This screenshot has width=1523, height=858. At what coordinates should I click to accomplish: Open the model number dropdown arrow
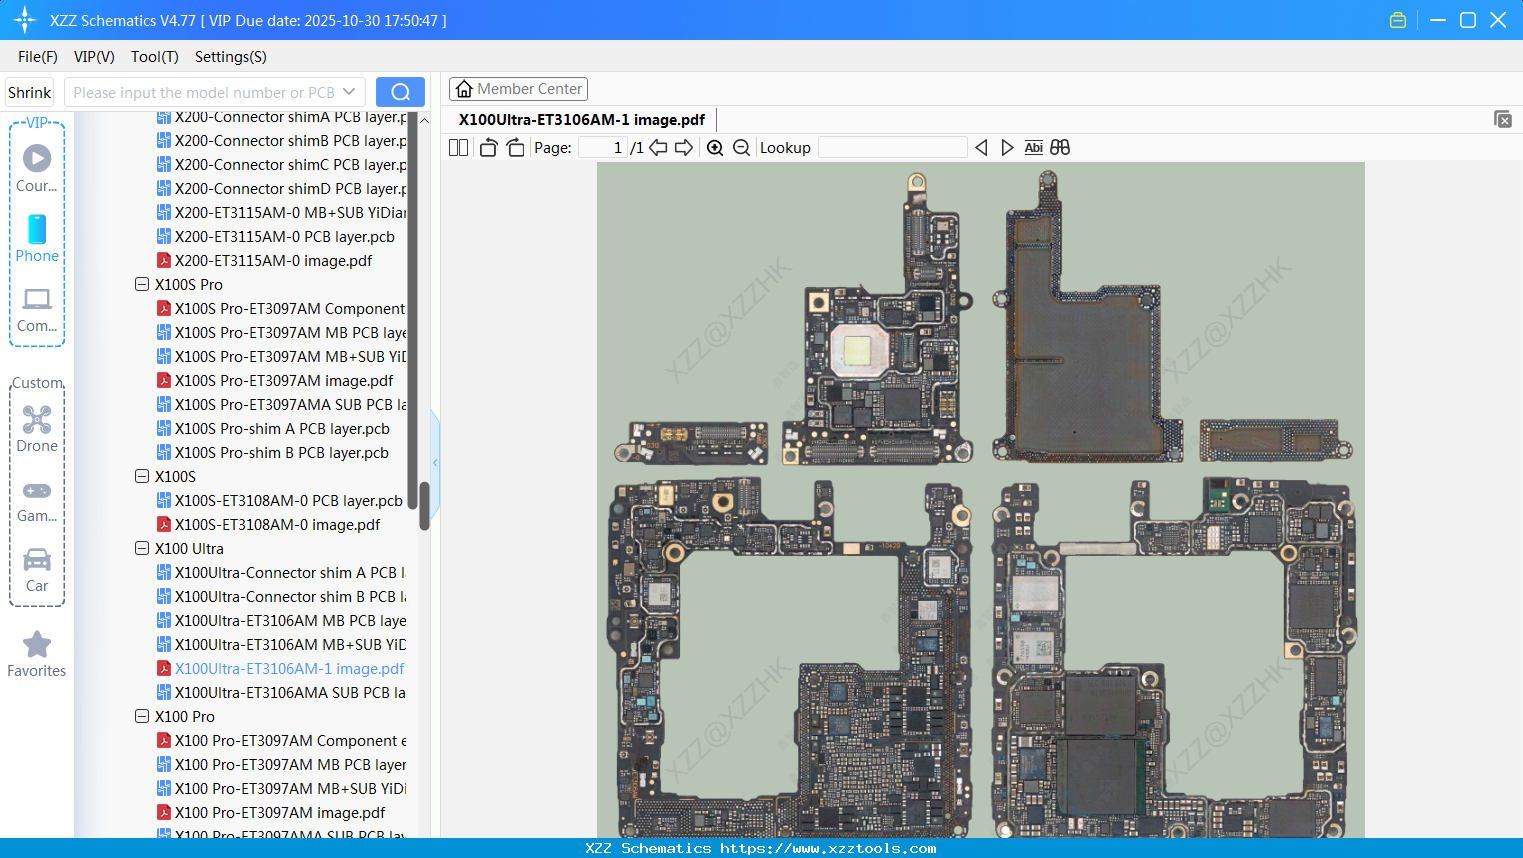(x=349, y=92)
